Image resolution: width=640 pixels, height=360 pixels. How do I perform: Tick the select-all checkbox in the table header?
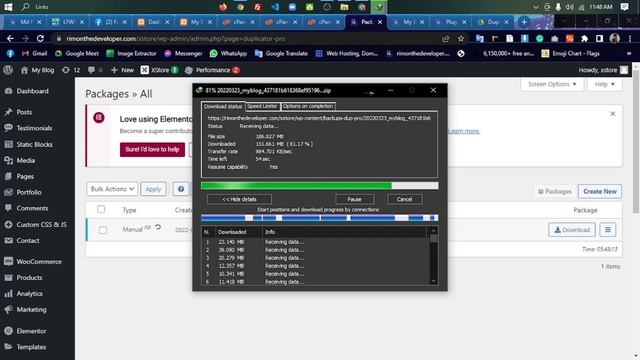point(101,209)
